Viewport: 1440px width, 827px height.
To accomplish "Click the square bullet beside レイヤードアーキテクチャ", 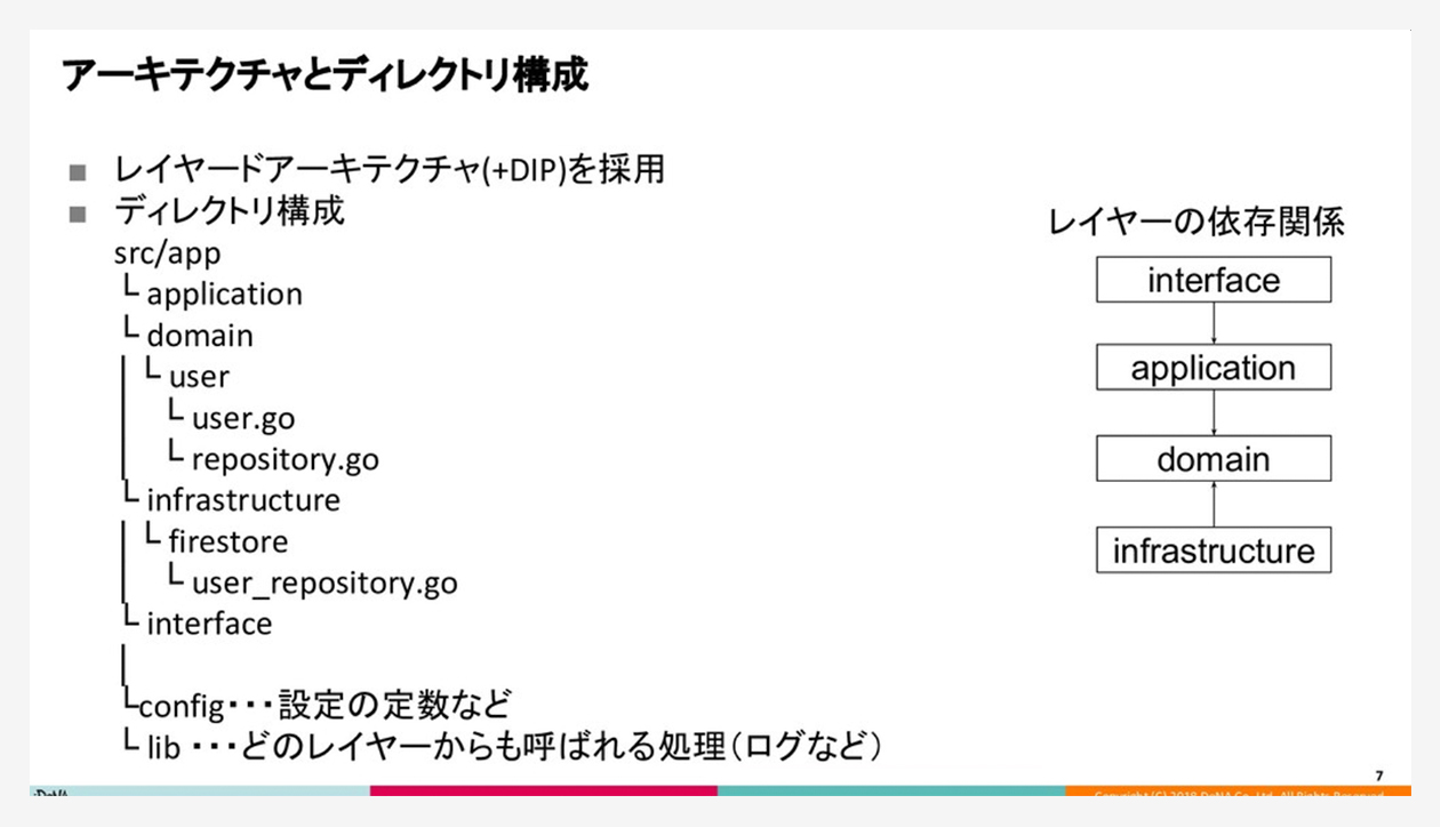I will (78, 172).
